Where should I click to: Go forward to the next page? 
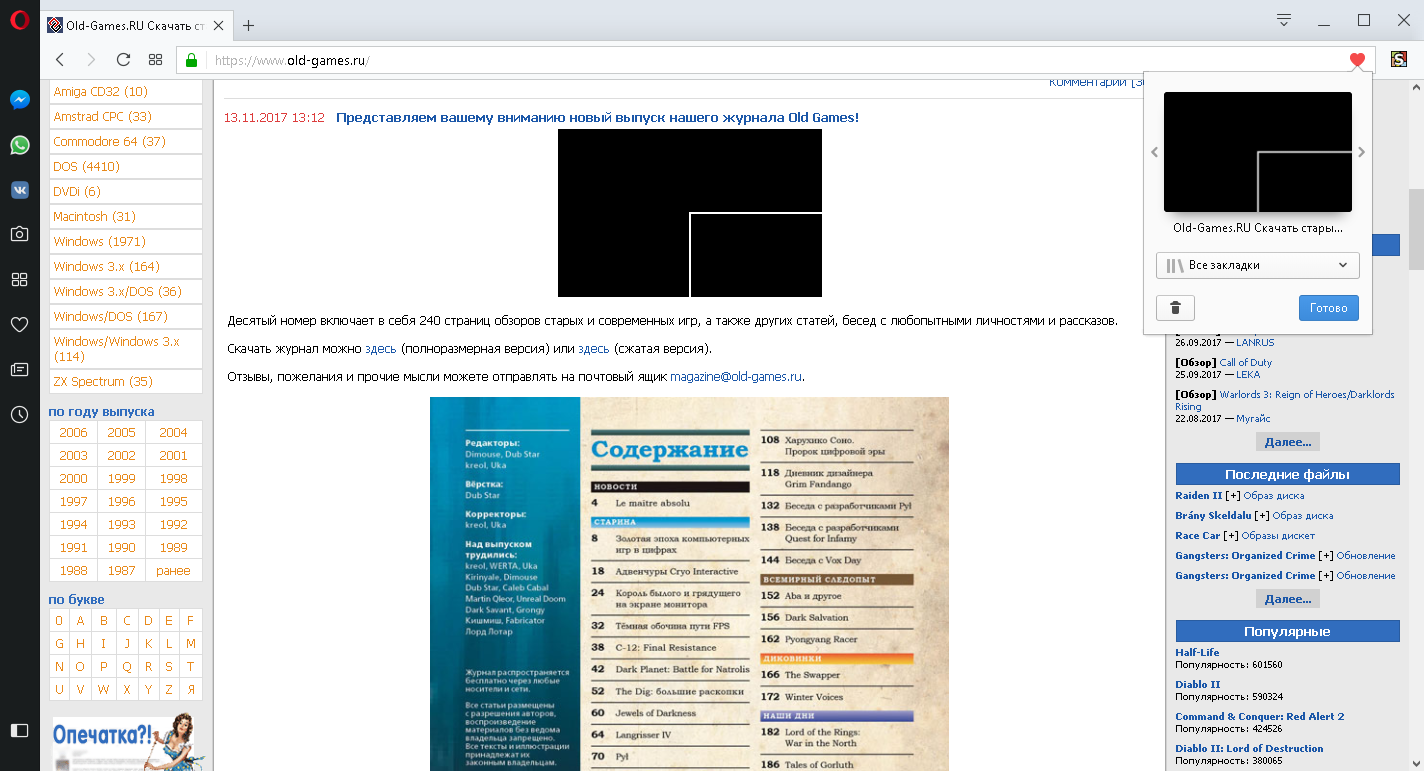[91, 60]
